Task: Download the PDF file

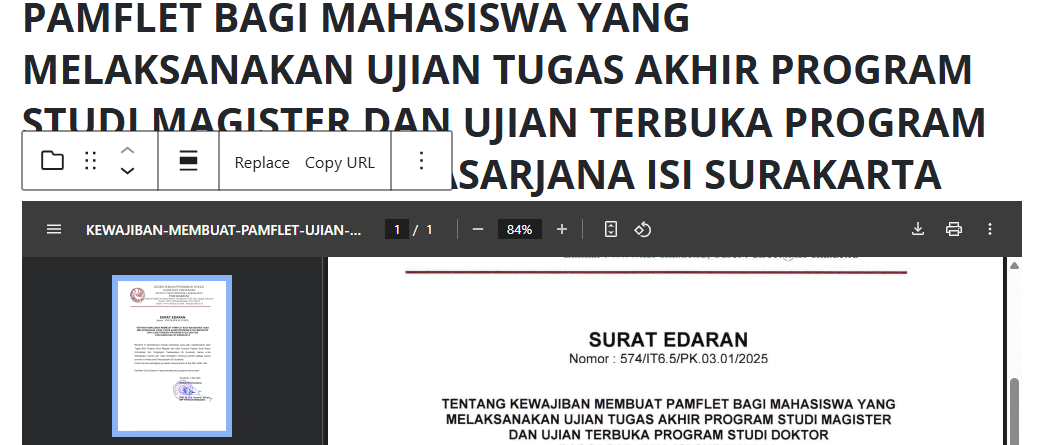Action: 918,229
